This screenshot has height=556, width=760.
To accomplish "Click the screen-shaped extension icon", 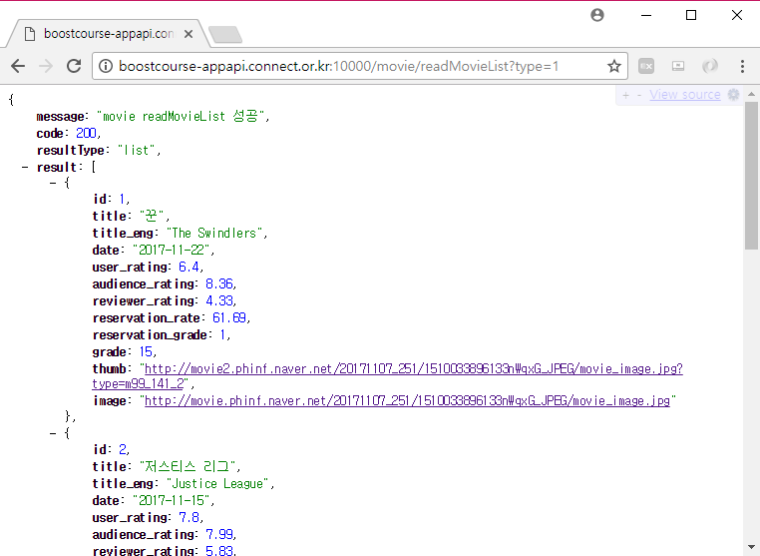I will tap(678, 66).
